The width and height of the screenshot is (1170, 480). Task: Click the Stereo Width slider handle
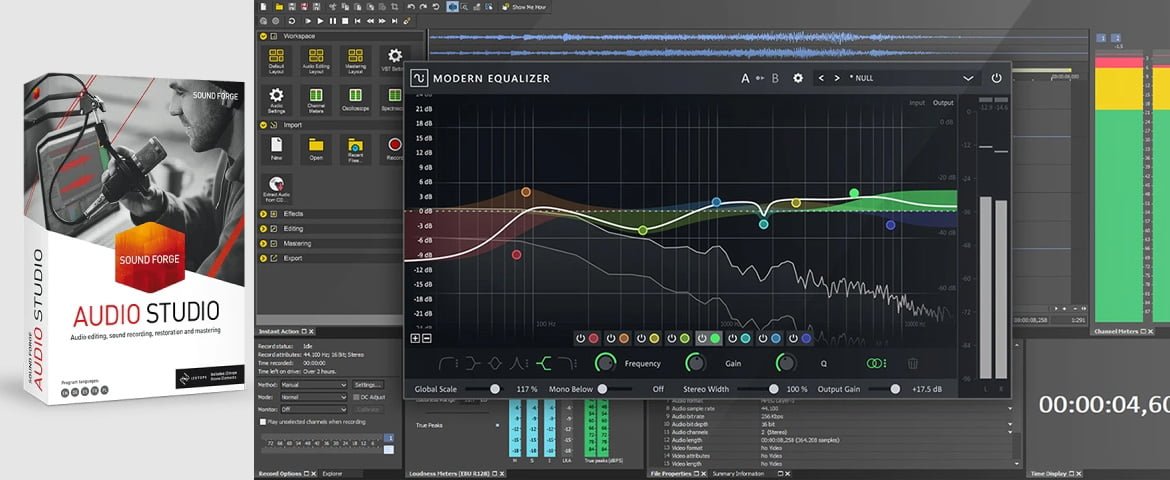[x=774, y=389]
